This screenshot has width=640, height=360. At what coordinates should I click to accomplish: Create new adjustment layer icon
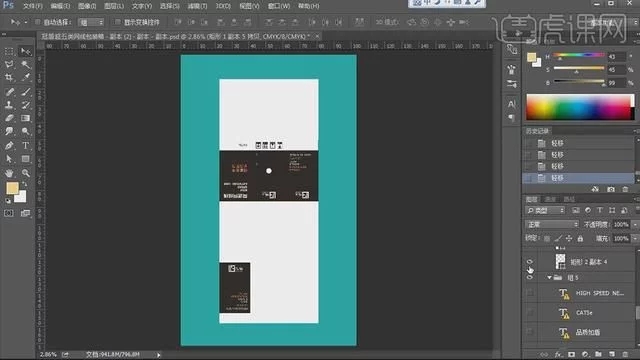pos(585,354)
